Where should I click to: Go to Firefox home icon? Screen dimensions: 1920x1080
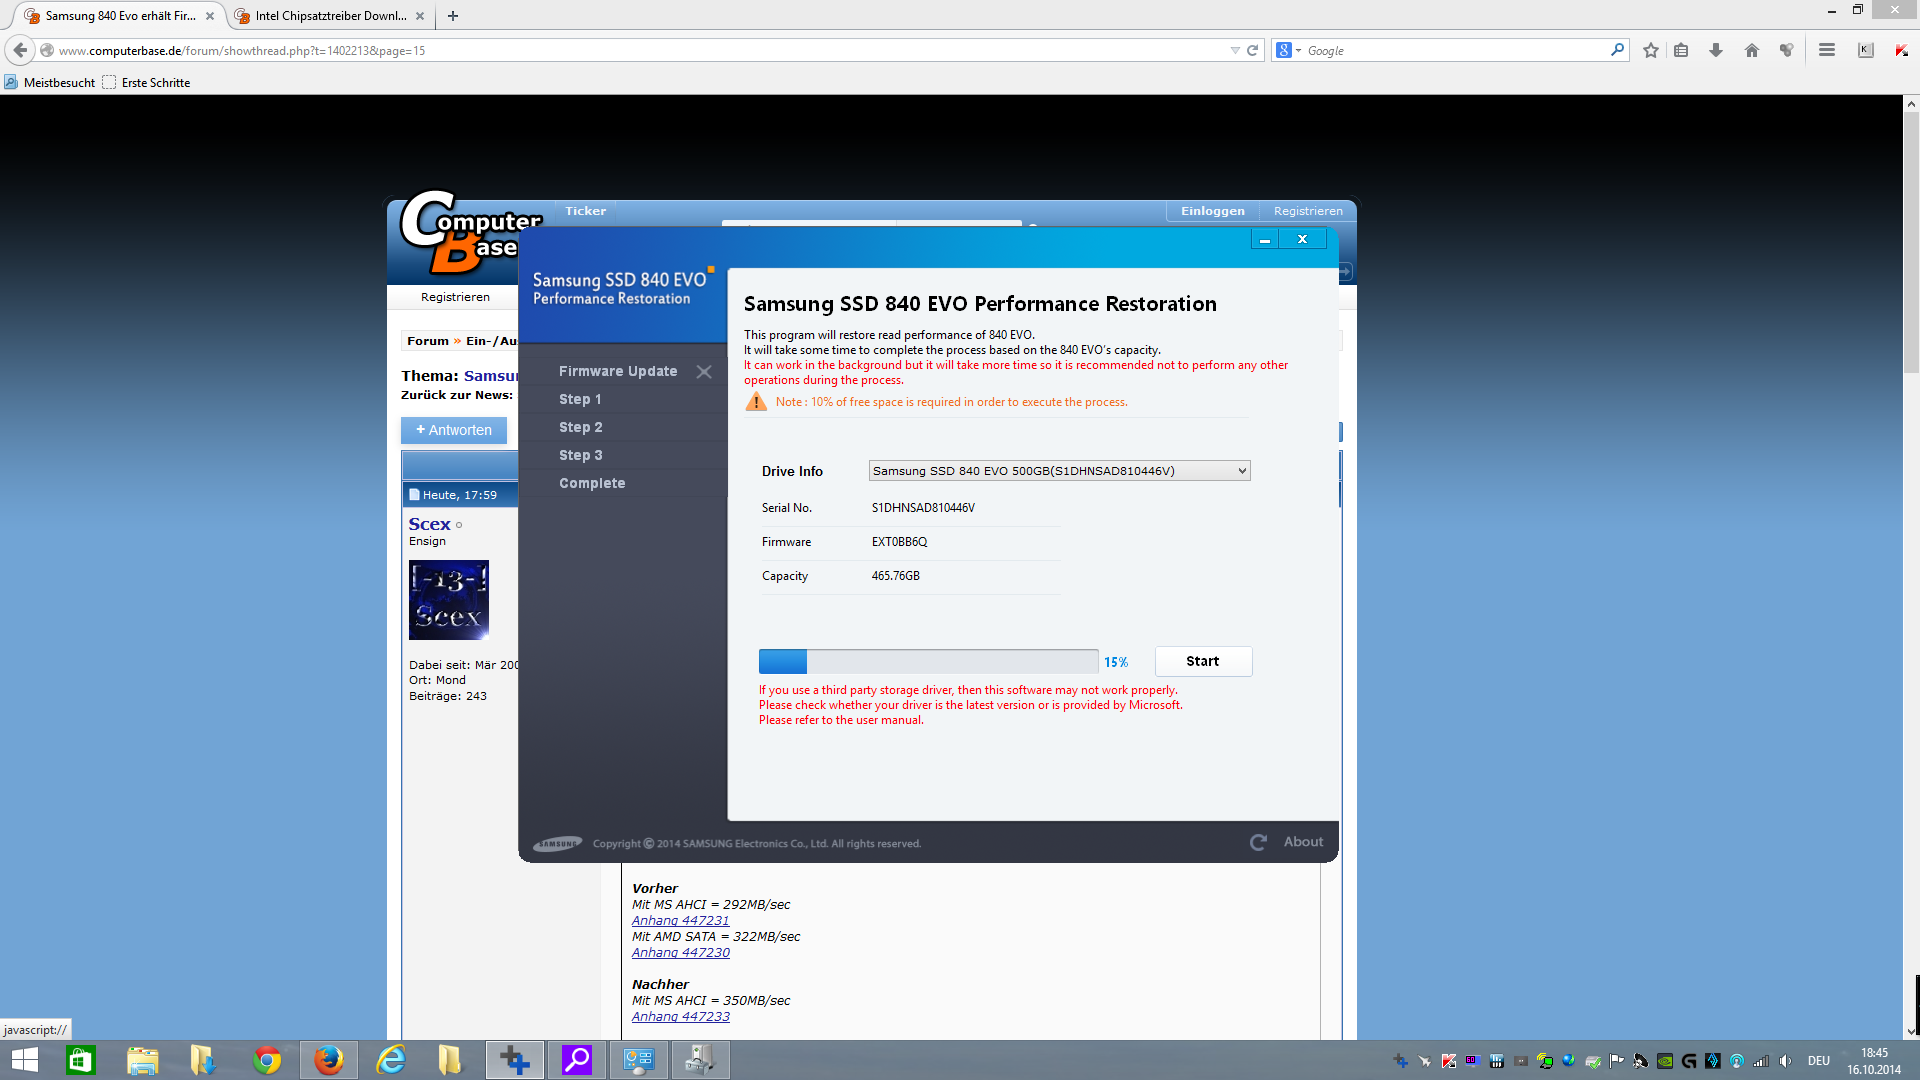click(1751, 50)
